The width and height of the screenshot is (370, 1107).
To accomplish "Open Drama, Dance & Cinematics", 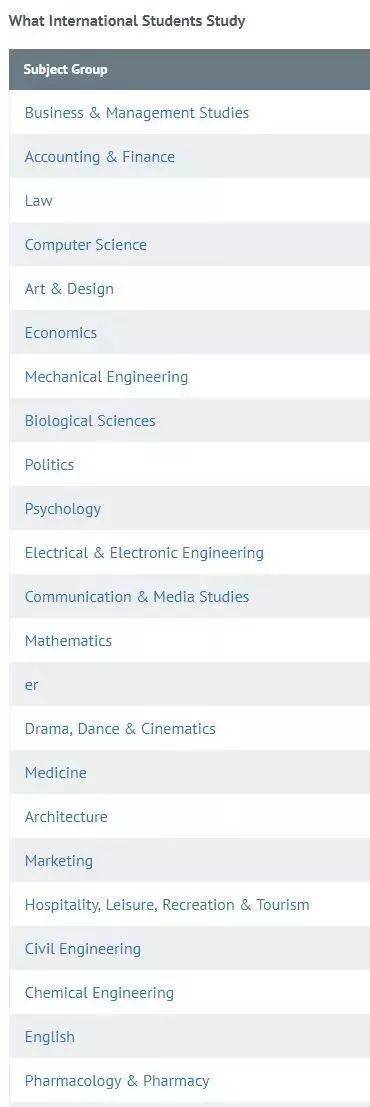I will point(120,729).
